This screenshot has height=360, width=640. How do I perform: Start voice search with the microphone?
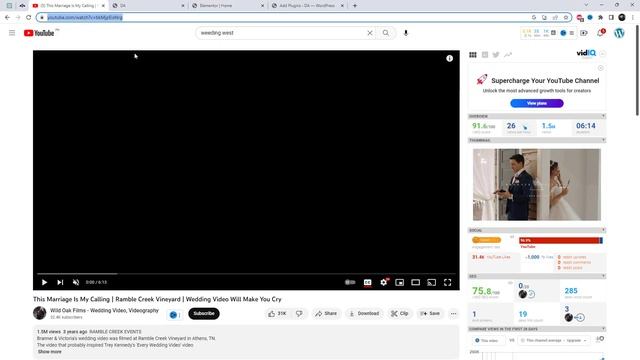[406, 33]
